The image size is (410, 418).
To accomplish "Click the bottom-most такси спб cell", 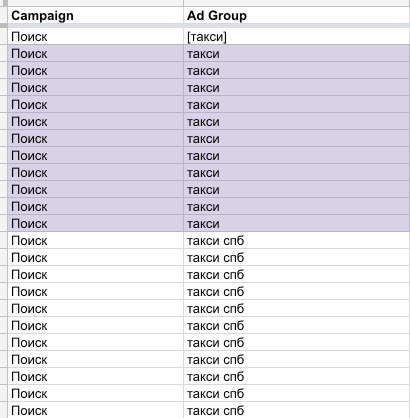I will pyautogui.click(x=297, y=410).
